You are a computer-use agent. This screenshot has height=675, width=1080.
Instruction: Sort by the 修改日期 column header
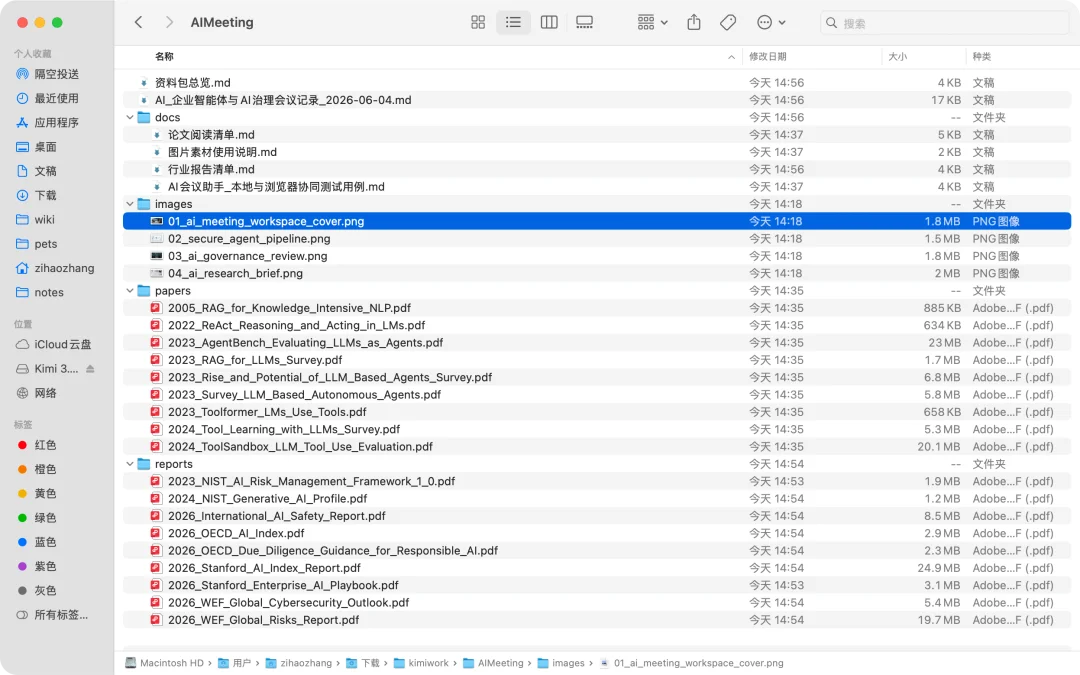click(x=767, y=56)
